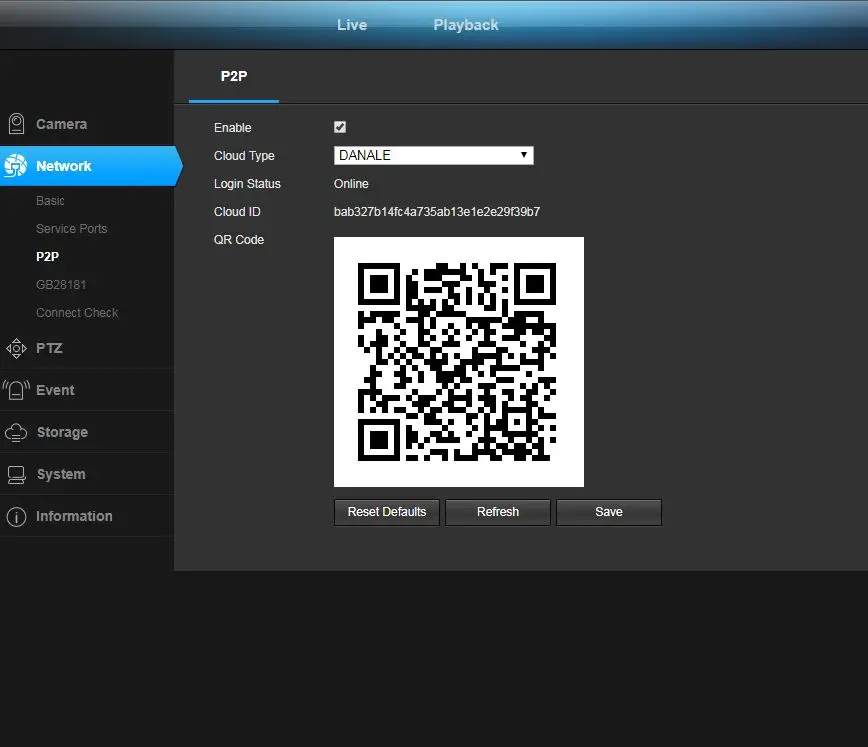868x747 pixels.
Task: Go to Service Ports submenu
Action: [71, 229]
